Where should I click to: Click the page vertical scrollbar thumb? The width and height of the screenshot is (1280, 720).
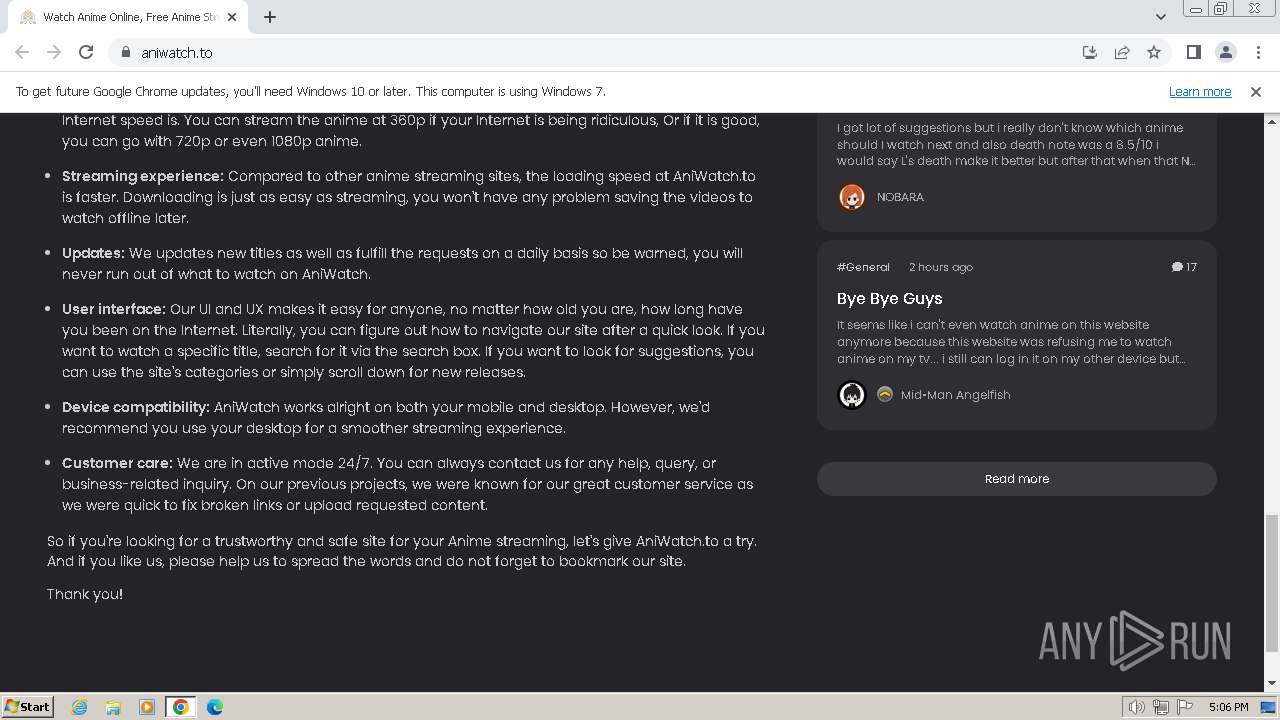coord(1271,583)
